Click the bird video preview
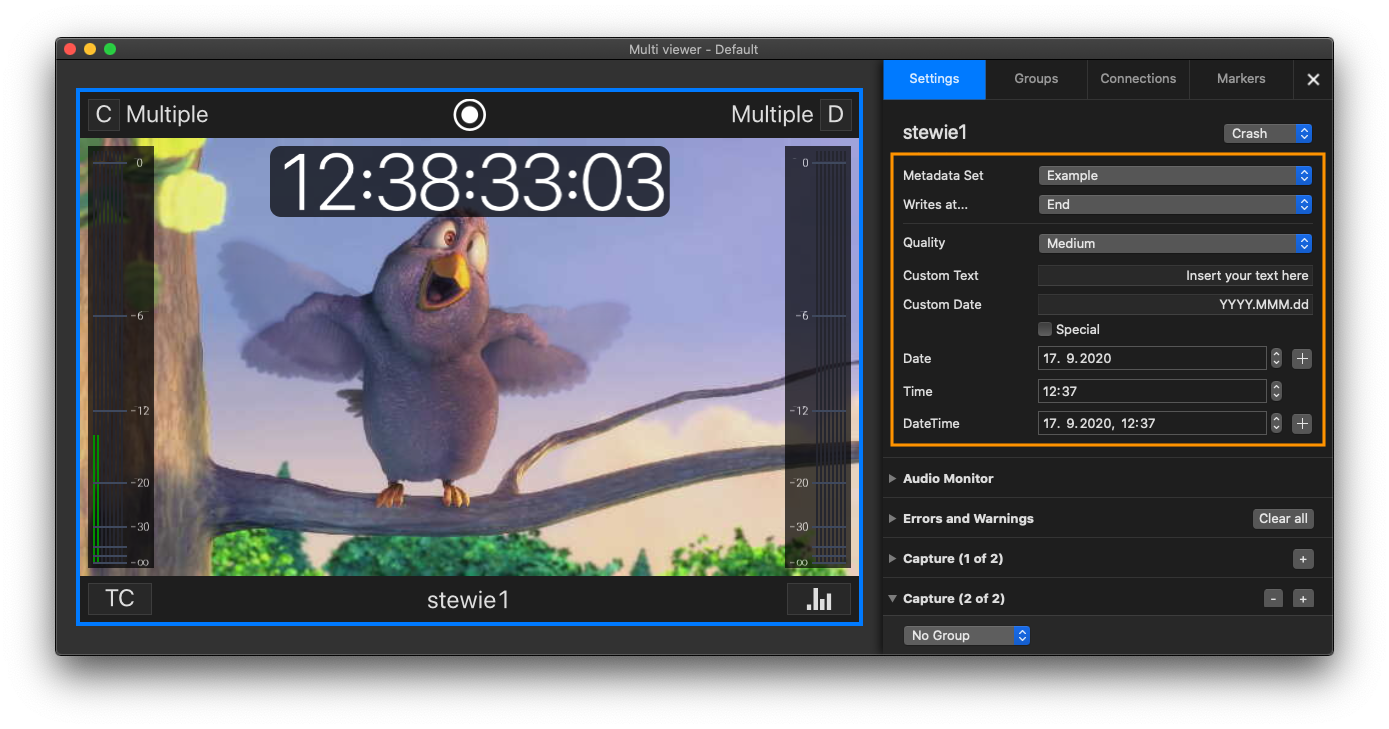The image size is (1389, 729). (x=469, y=357)
